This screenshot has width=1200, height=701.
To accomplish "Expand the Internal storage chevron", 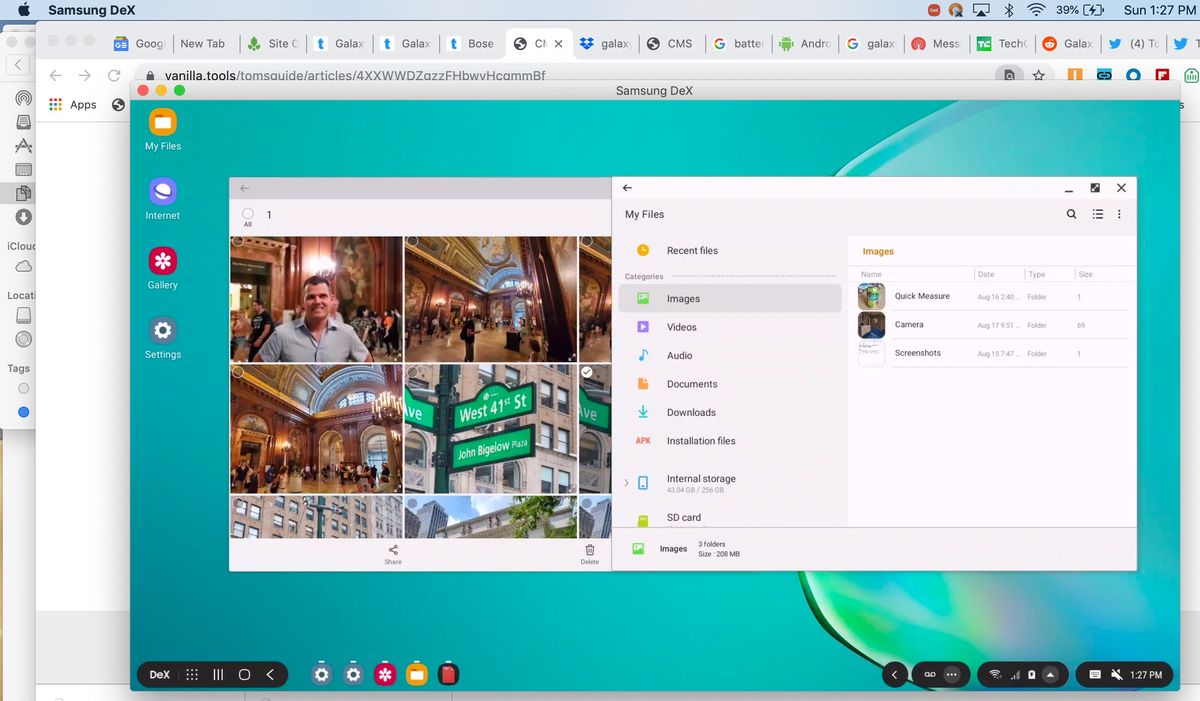I will pos(626,483).
